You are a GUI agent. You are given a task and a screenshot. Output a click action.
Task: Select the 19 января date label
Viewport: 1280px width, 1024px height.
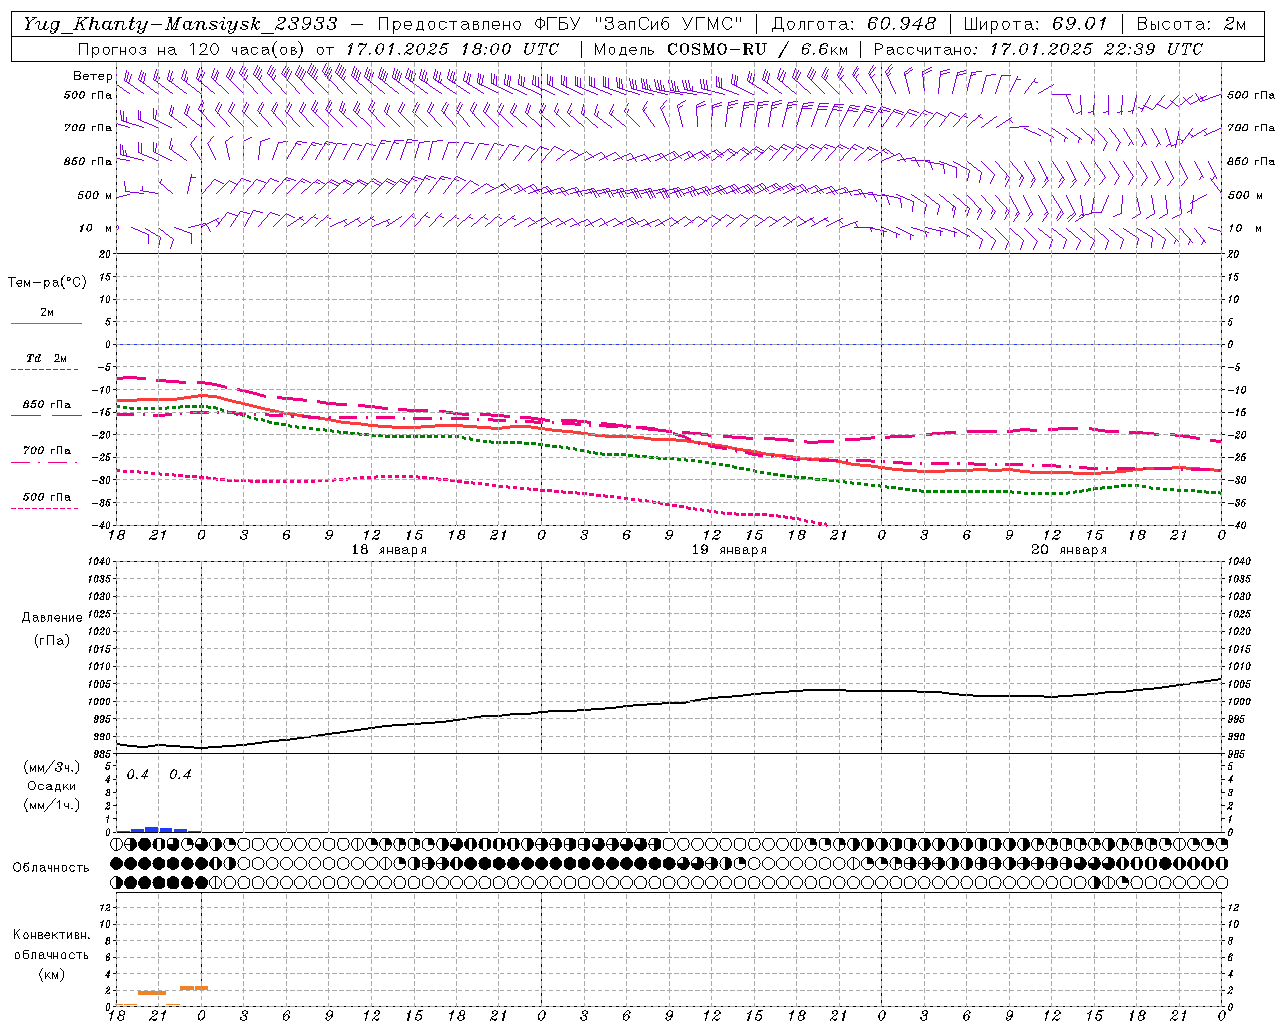click(729, 550)
